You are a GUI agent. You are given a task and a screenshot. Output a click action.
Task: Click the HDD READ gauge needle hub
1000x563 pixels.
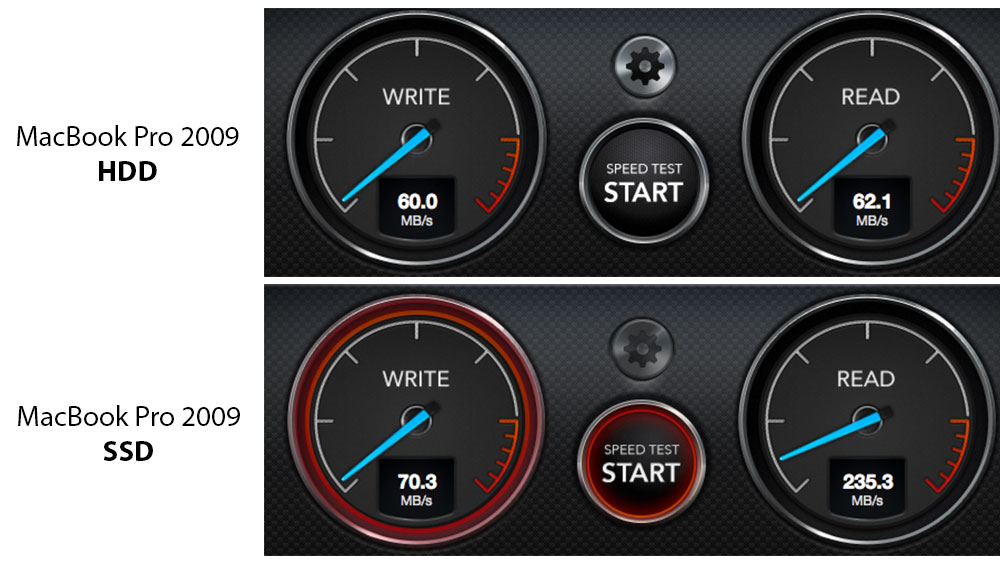click(871, 138)
